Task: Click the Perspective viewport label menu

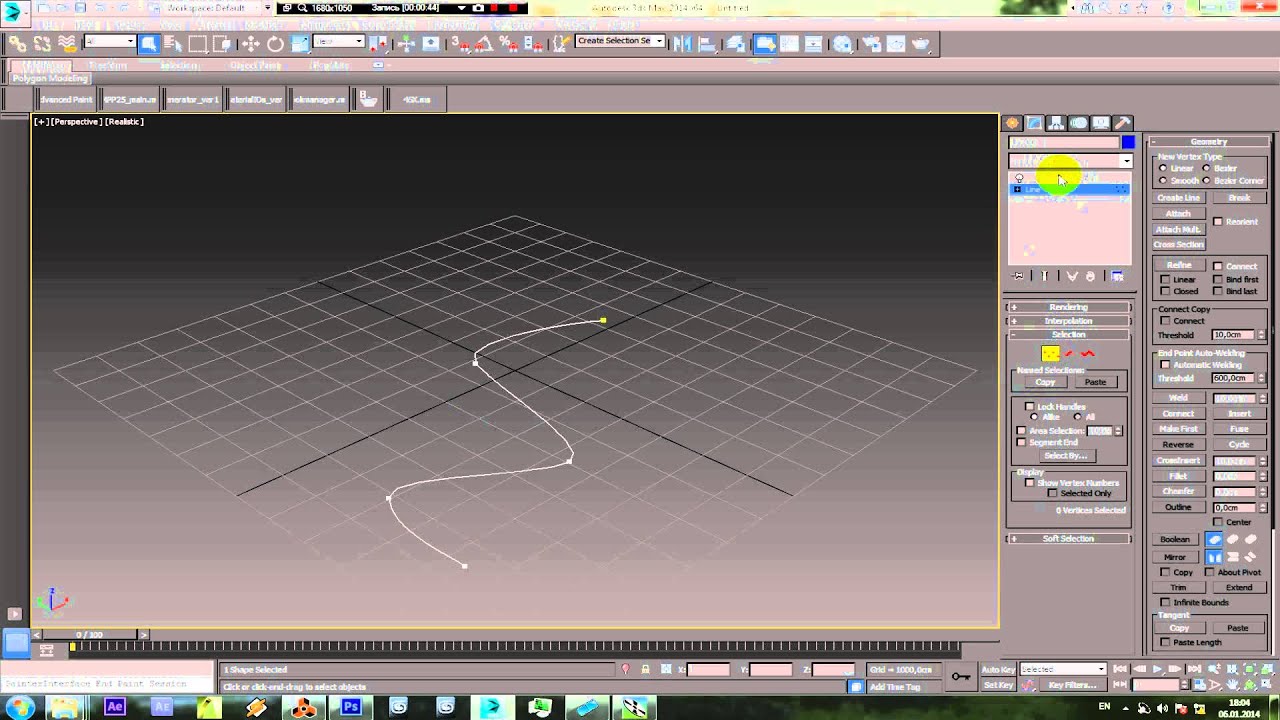Action: [77, 122]
